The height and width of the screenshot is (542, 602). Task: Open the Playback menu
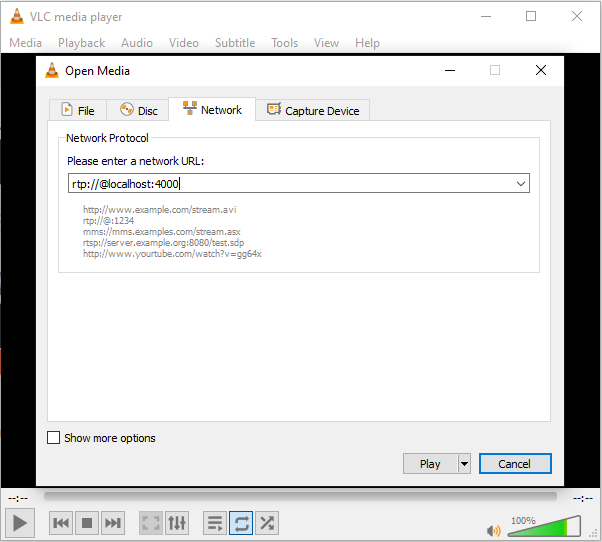point(81,43)
